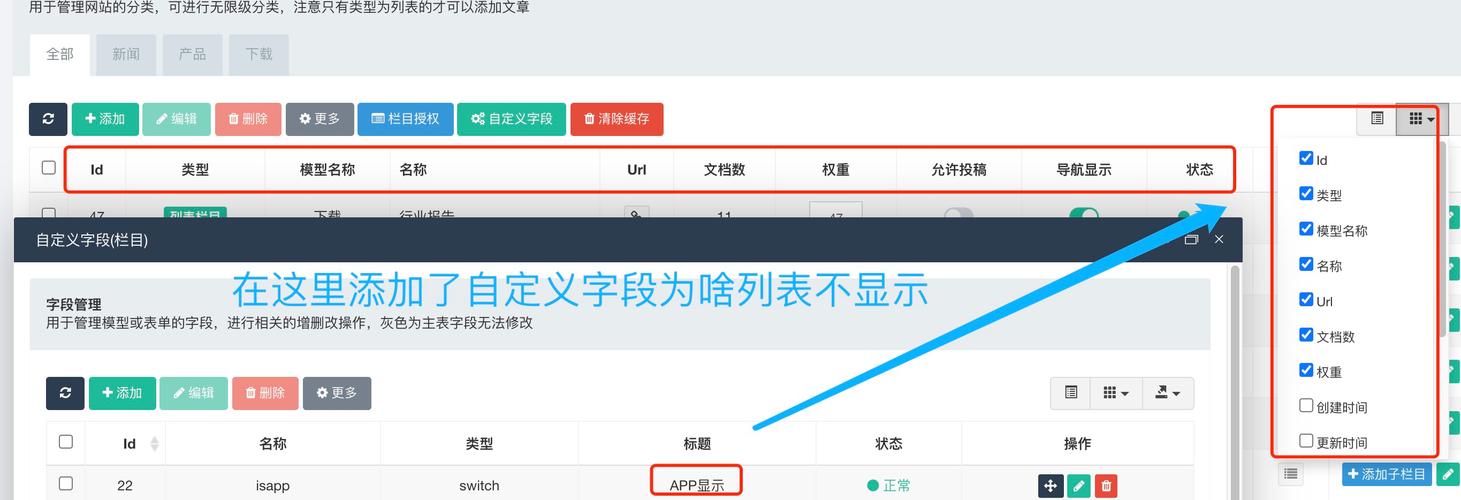1461x500 pixels.
Task: Check the 更新时间 column checkbox
Action: pyautogui.click(x=1306, y=440)
